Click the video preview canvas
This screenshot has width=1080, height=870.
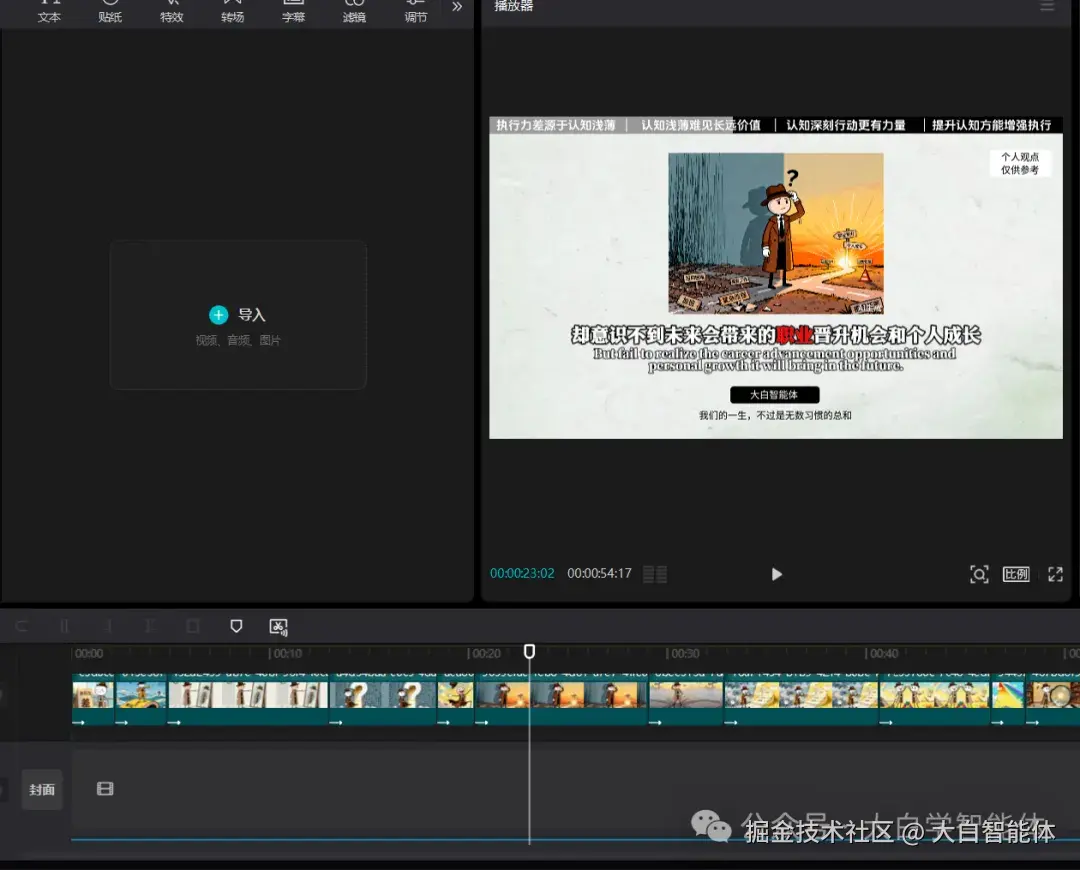[x=776, y=278]
